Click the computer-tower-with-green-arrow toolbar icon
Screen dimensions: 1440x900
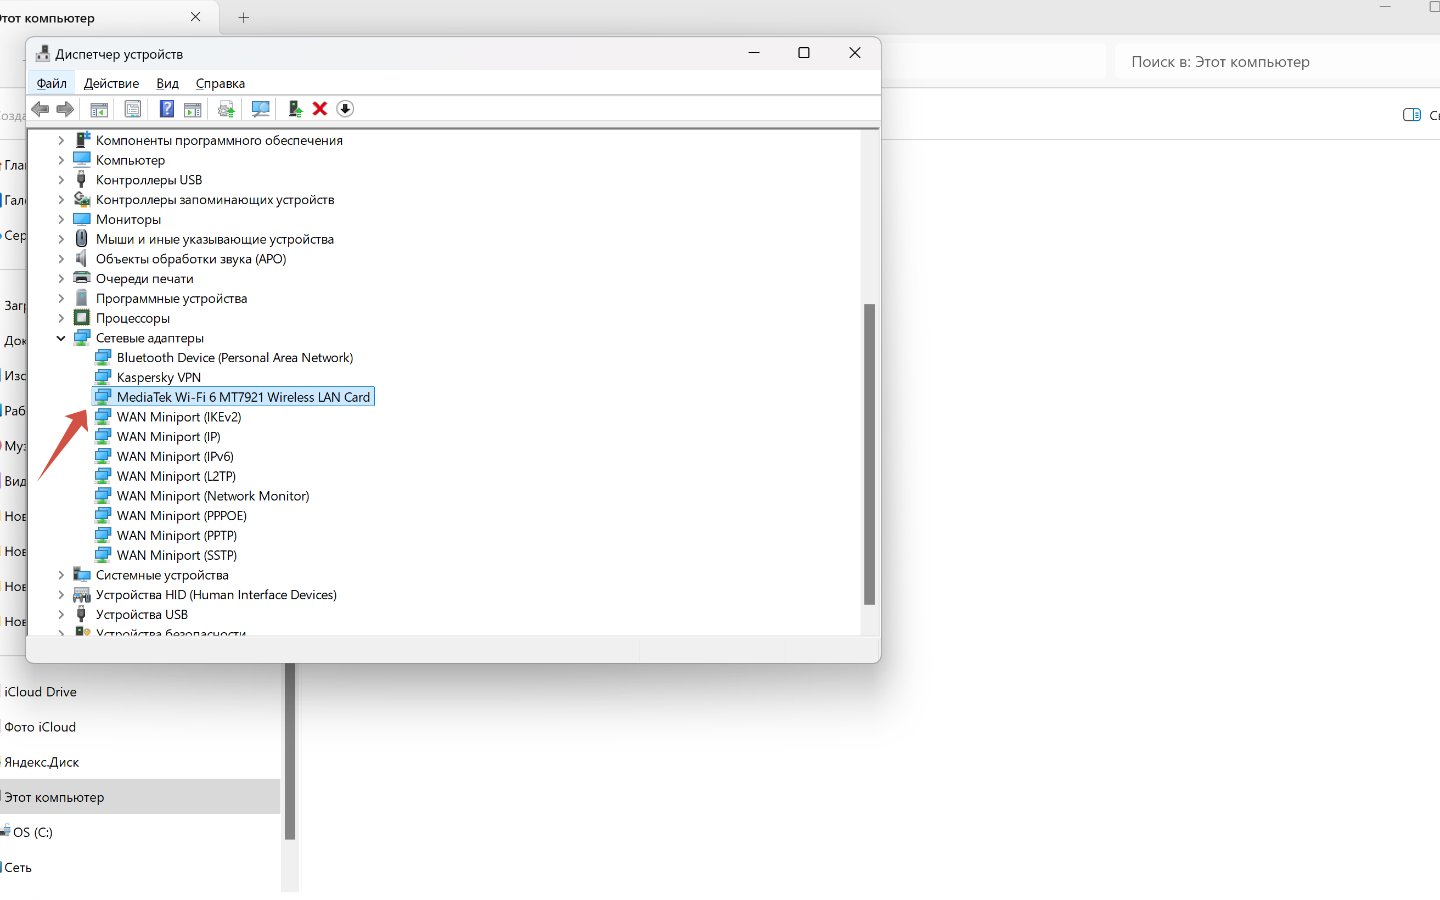click(x=295, y=109)
